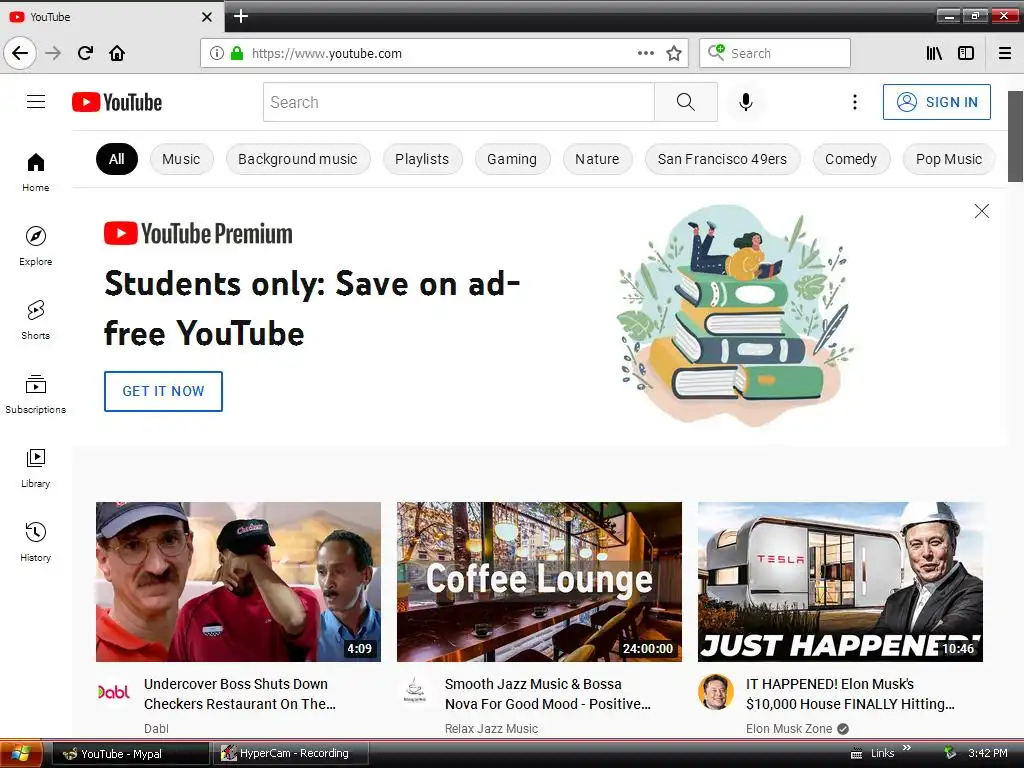Switch to HyperCam - Recording taskbar button
This screenshot has height=768, width=1024.
point(292,754)
